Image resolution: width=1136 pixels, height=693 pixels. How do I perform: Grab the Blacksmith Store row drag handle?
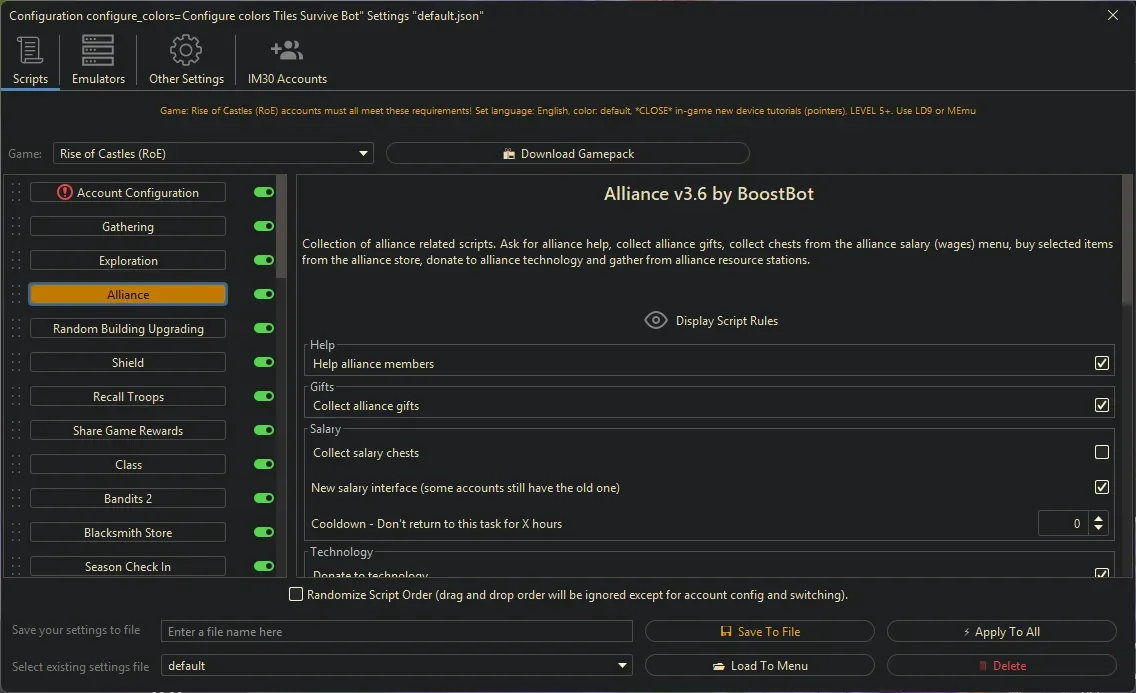pyautogui.click(x=16, y=533)
